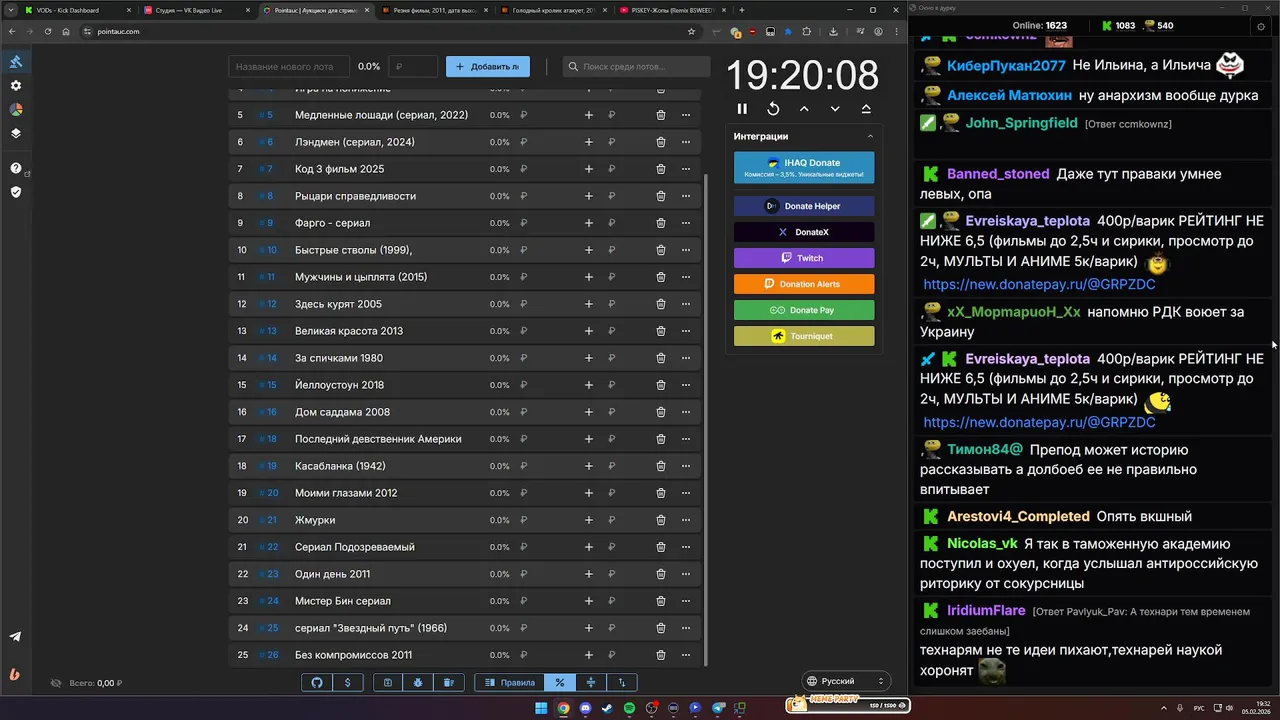Image resolution: width=1280 pixels, height=720 pixels.
Task: Select lot name Сериал Подозреваемый
Action: (x=354, y=547)
